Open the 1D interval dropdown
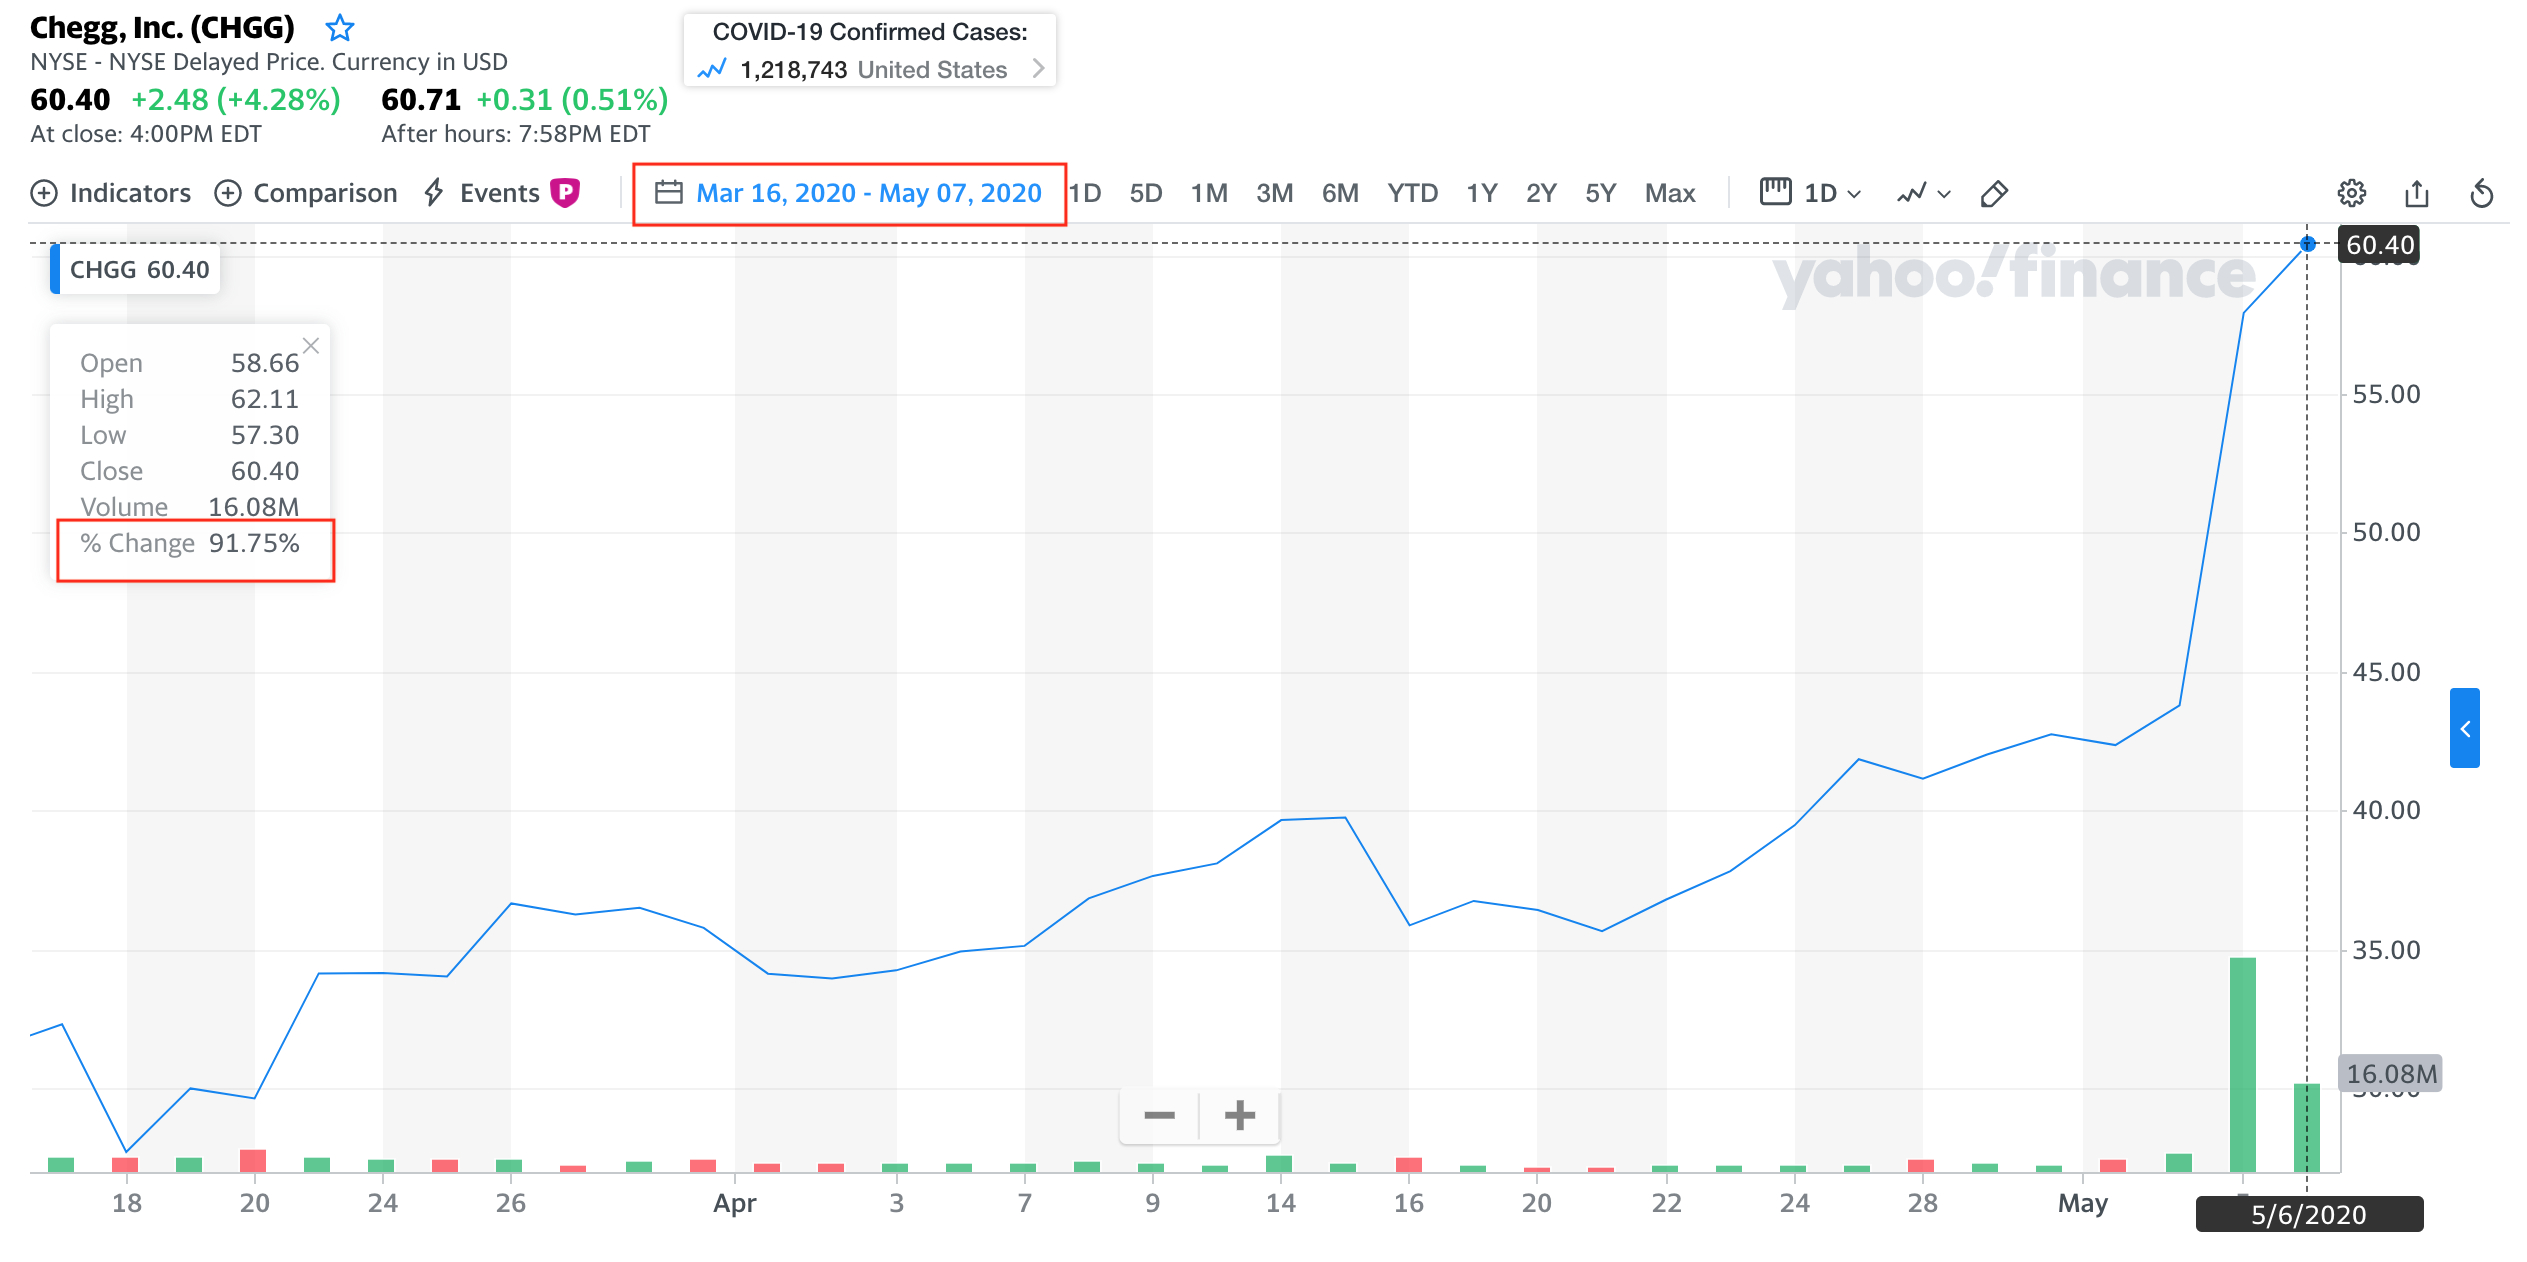This screenshot has height=1262, width=2527. [1810, 193]
